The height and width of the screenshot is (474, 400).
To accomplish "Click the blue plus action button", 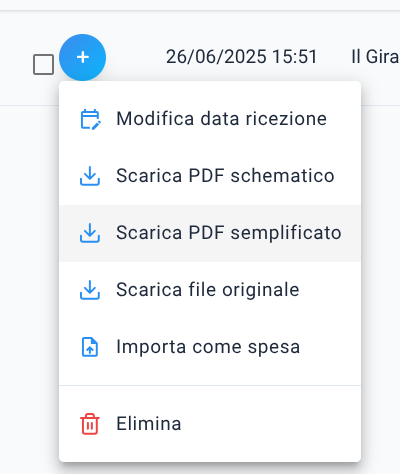I will click(x=83, y=57).
